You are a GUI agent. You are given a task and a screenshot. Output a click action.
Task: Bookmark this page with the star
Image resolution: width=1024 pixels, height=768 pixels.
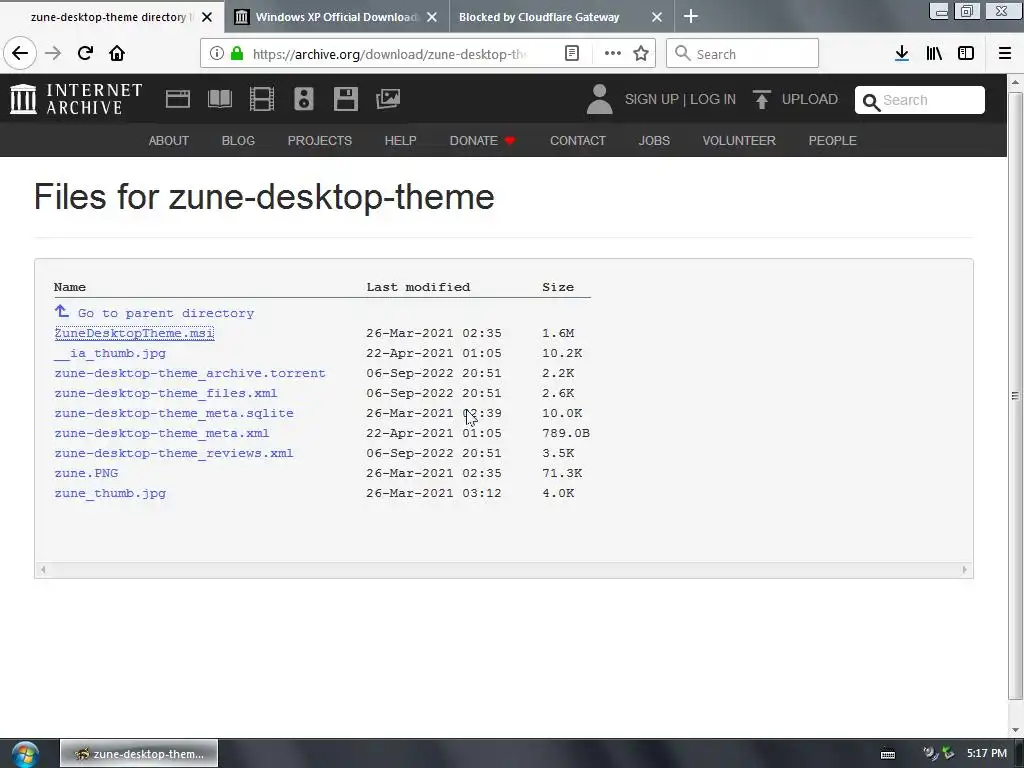point(641,54)
